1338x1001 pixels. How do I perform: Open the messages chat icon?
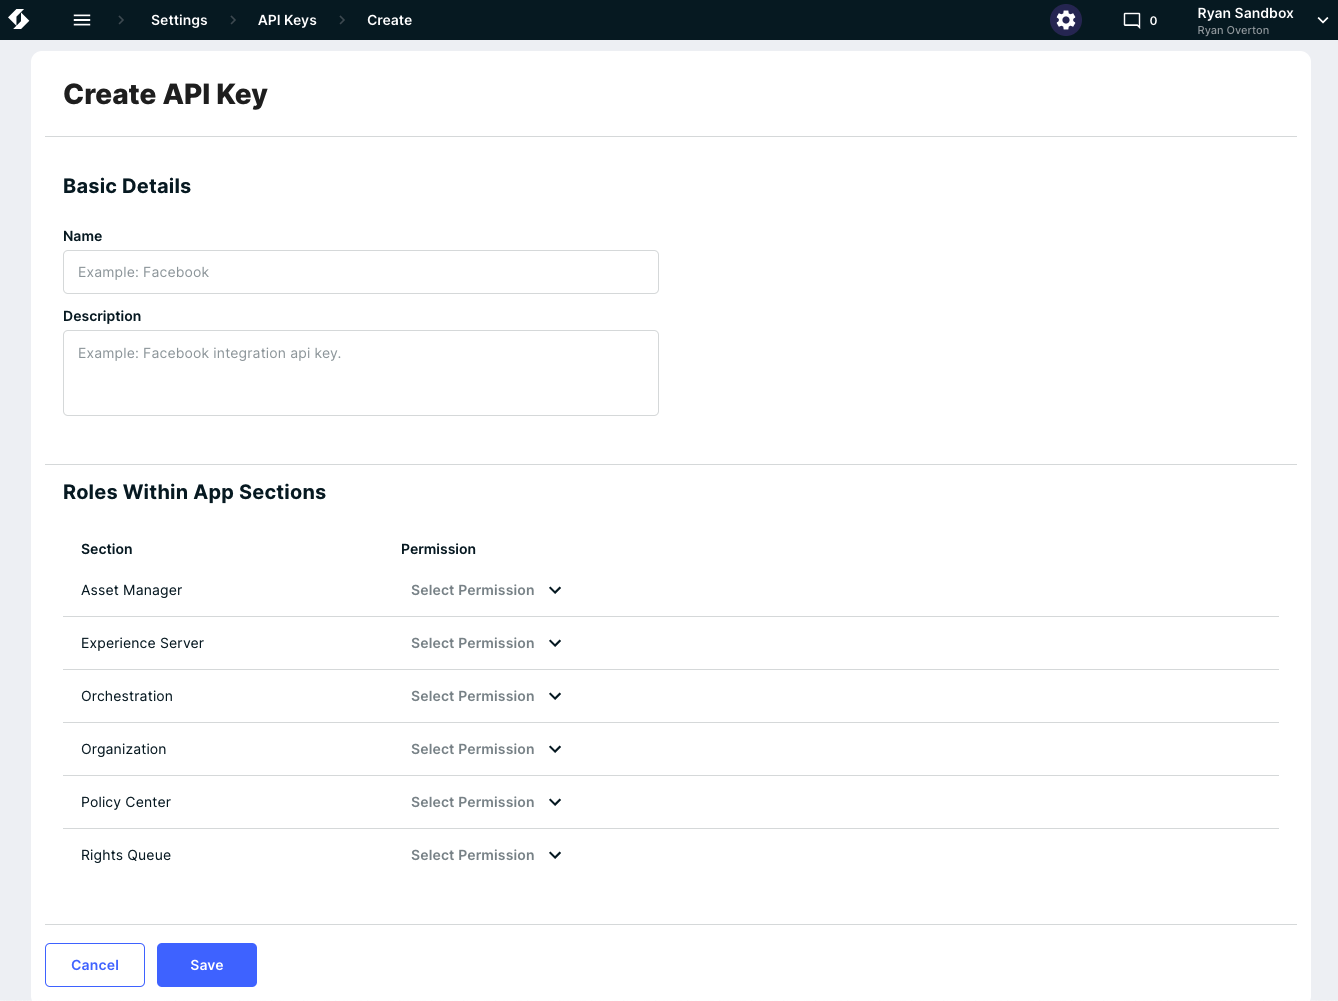tap(1132, 20)
